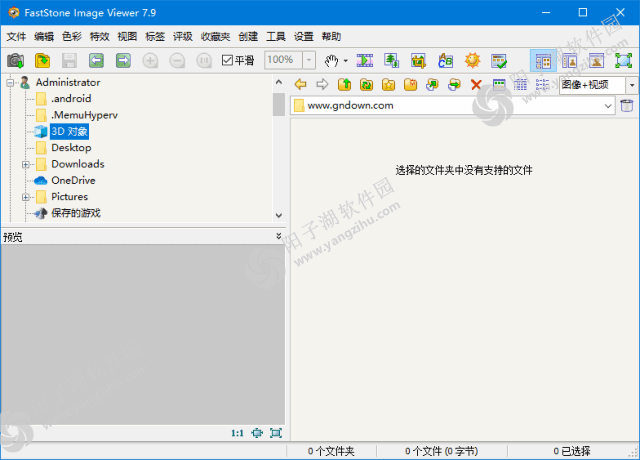
Task: Collapse the 预览 preview panel chevron
Action: coord(279,236)
